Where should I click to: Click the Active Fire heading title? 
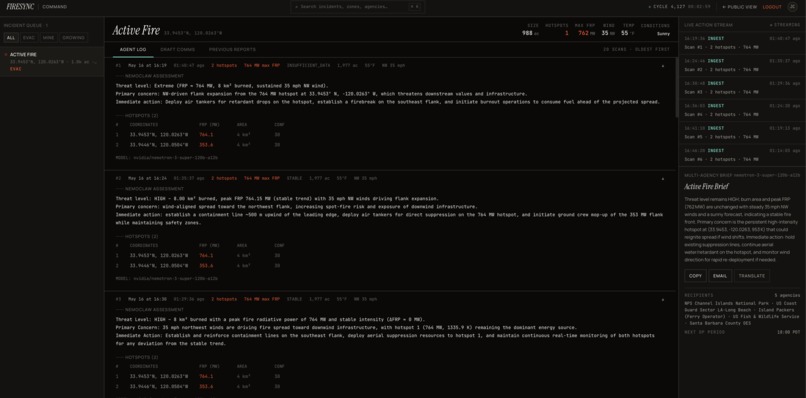[x=136, y=30]
